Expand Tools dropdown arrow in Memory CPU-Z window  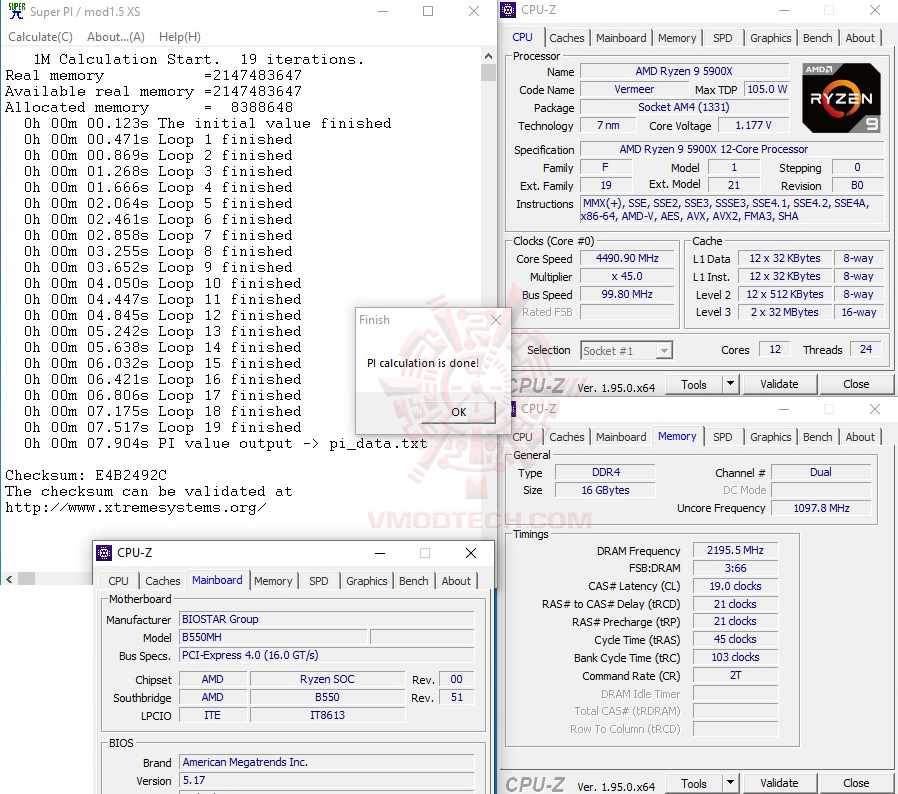730,783
